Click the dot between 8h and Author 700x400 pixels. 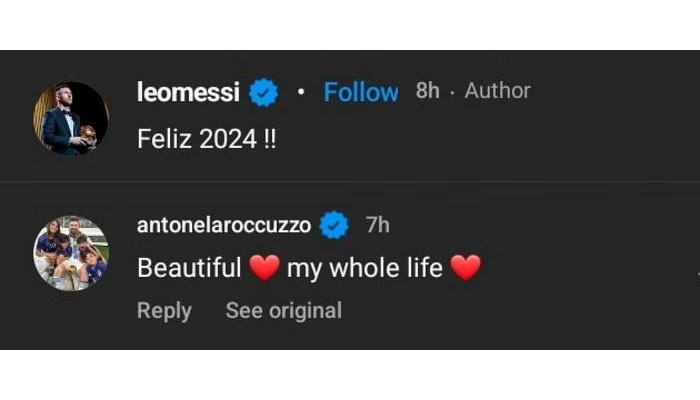pyautogui.click(x=452, y=92)
